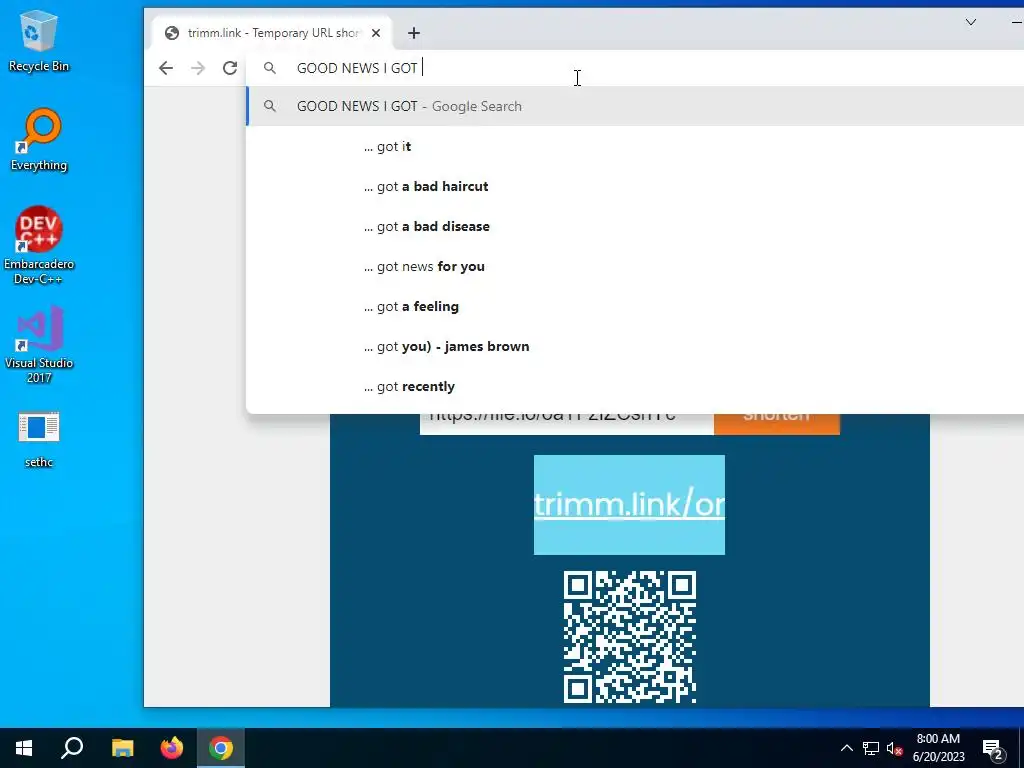Expand the tab search chevron
The image size is (1024, 768).
tap(970, 22)
